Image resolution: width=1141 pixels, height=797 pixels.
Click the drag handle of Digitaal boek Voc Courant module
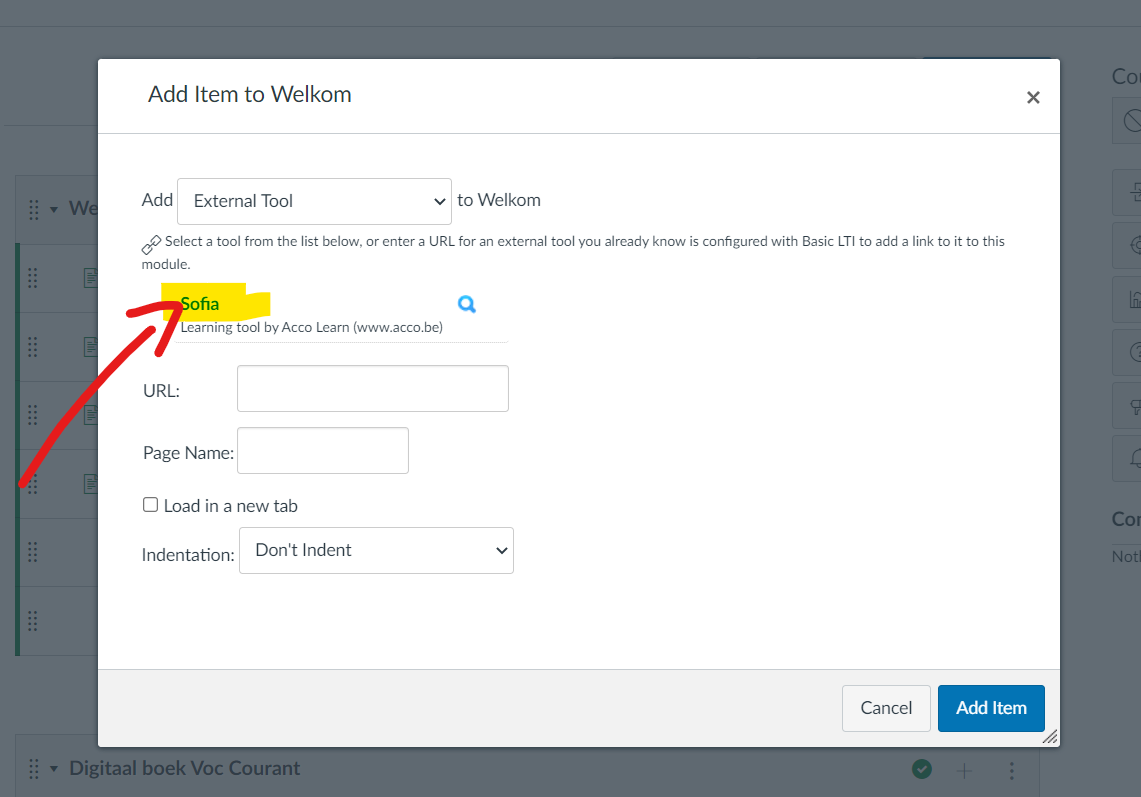pyautogui.click(x=33, y=769)
